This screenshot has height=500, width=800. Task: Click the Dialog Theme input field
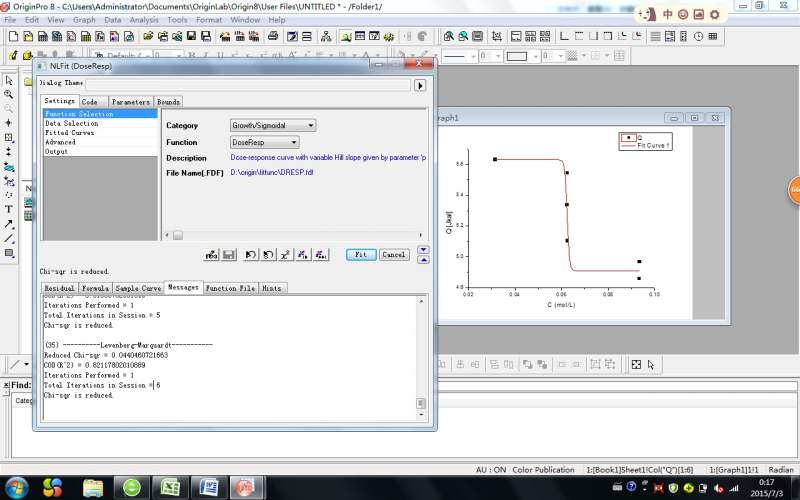pos(248,85)
